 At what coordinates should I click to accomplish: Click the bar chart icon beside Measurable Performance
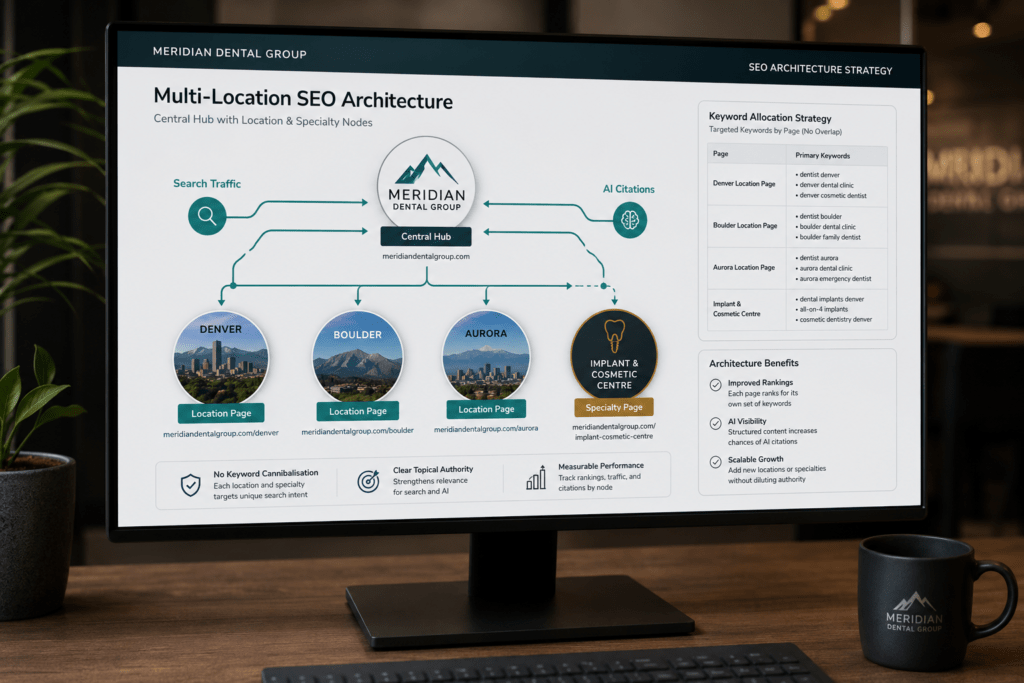(x=536, y=477)
